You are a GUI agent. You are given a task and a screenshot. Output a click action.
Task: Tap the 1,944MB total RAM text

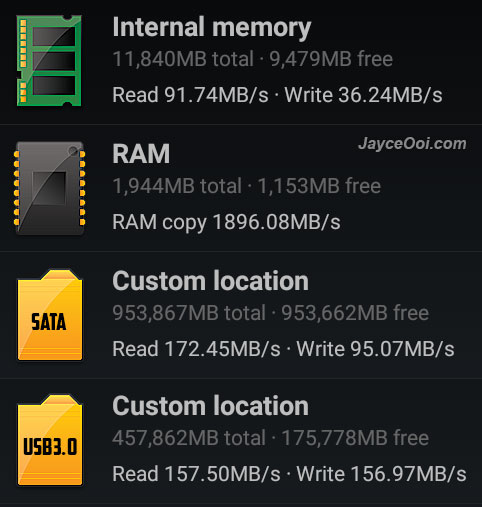(x=177, y=186)
